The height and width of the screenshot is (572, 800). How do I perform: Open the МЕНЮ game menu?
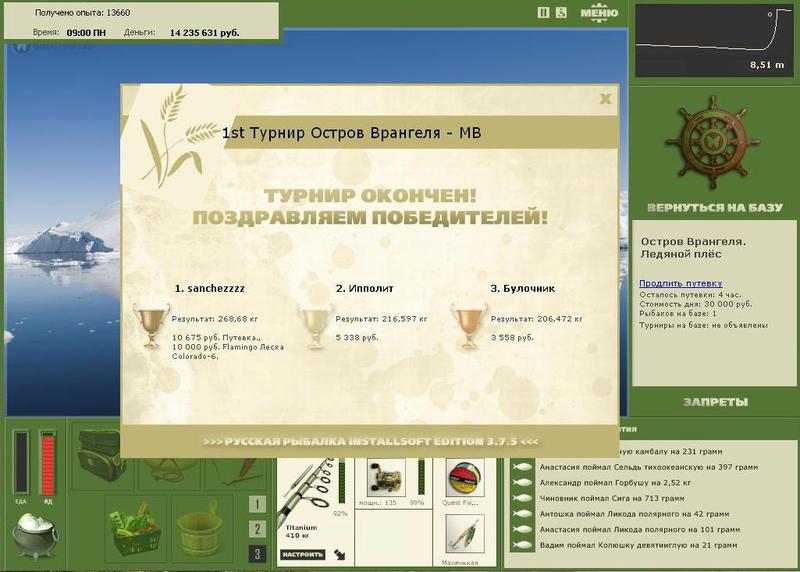pos(599,12)
